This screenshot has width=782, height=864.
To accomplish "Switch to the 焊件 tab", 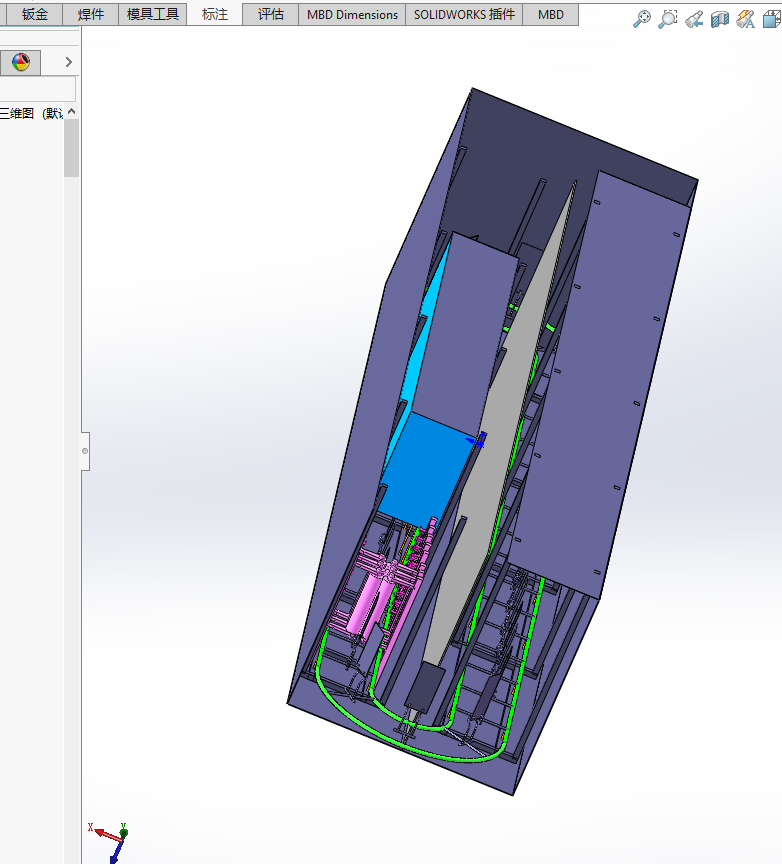I will [91, 14].
